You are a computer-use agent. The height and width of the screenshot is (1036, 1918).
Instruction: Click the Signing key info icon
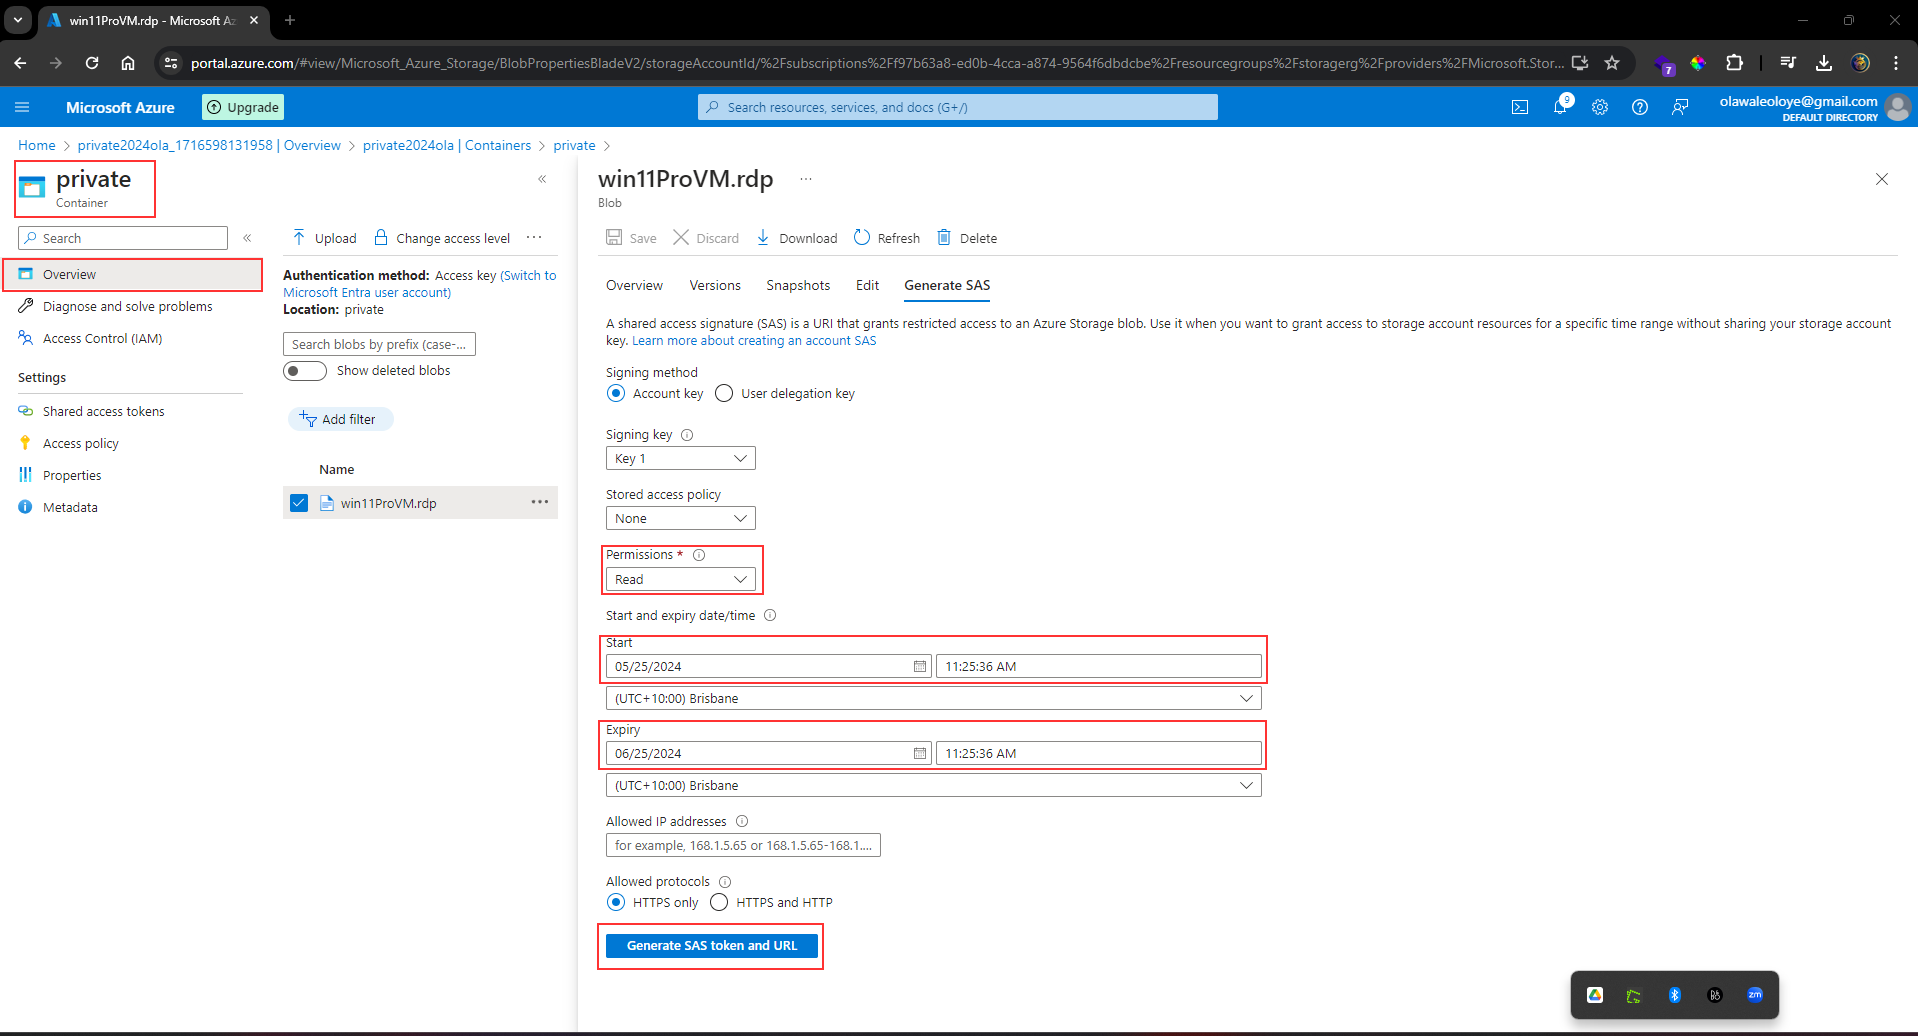coord(687,435)
